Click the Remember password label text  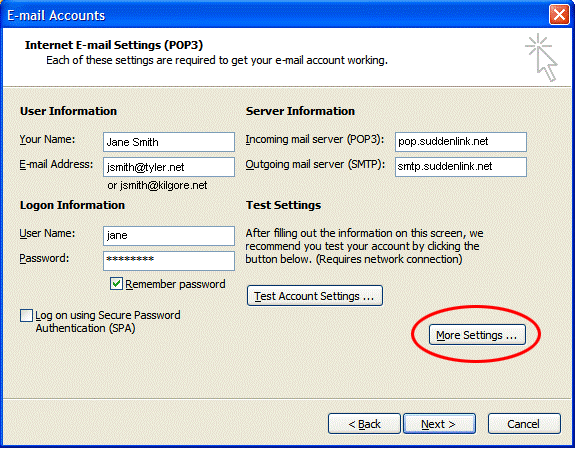[x=175, y=284]
